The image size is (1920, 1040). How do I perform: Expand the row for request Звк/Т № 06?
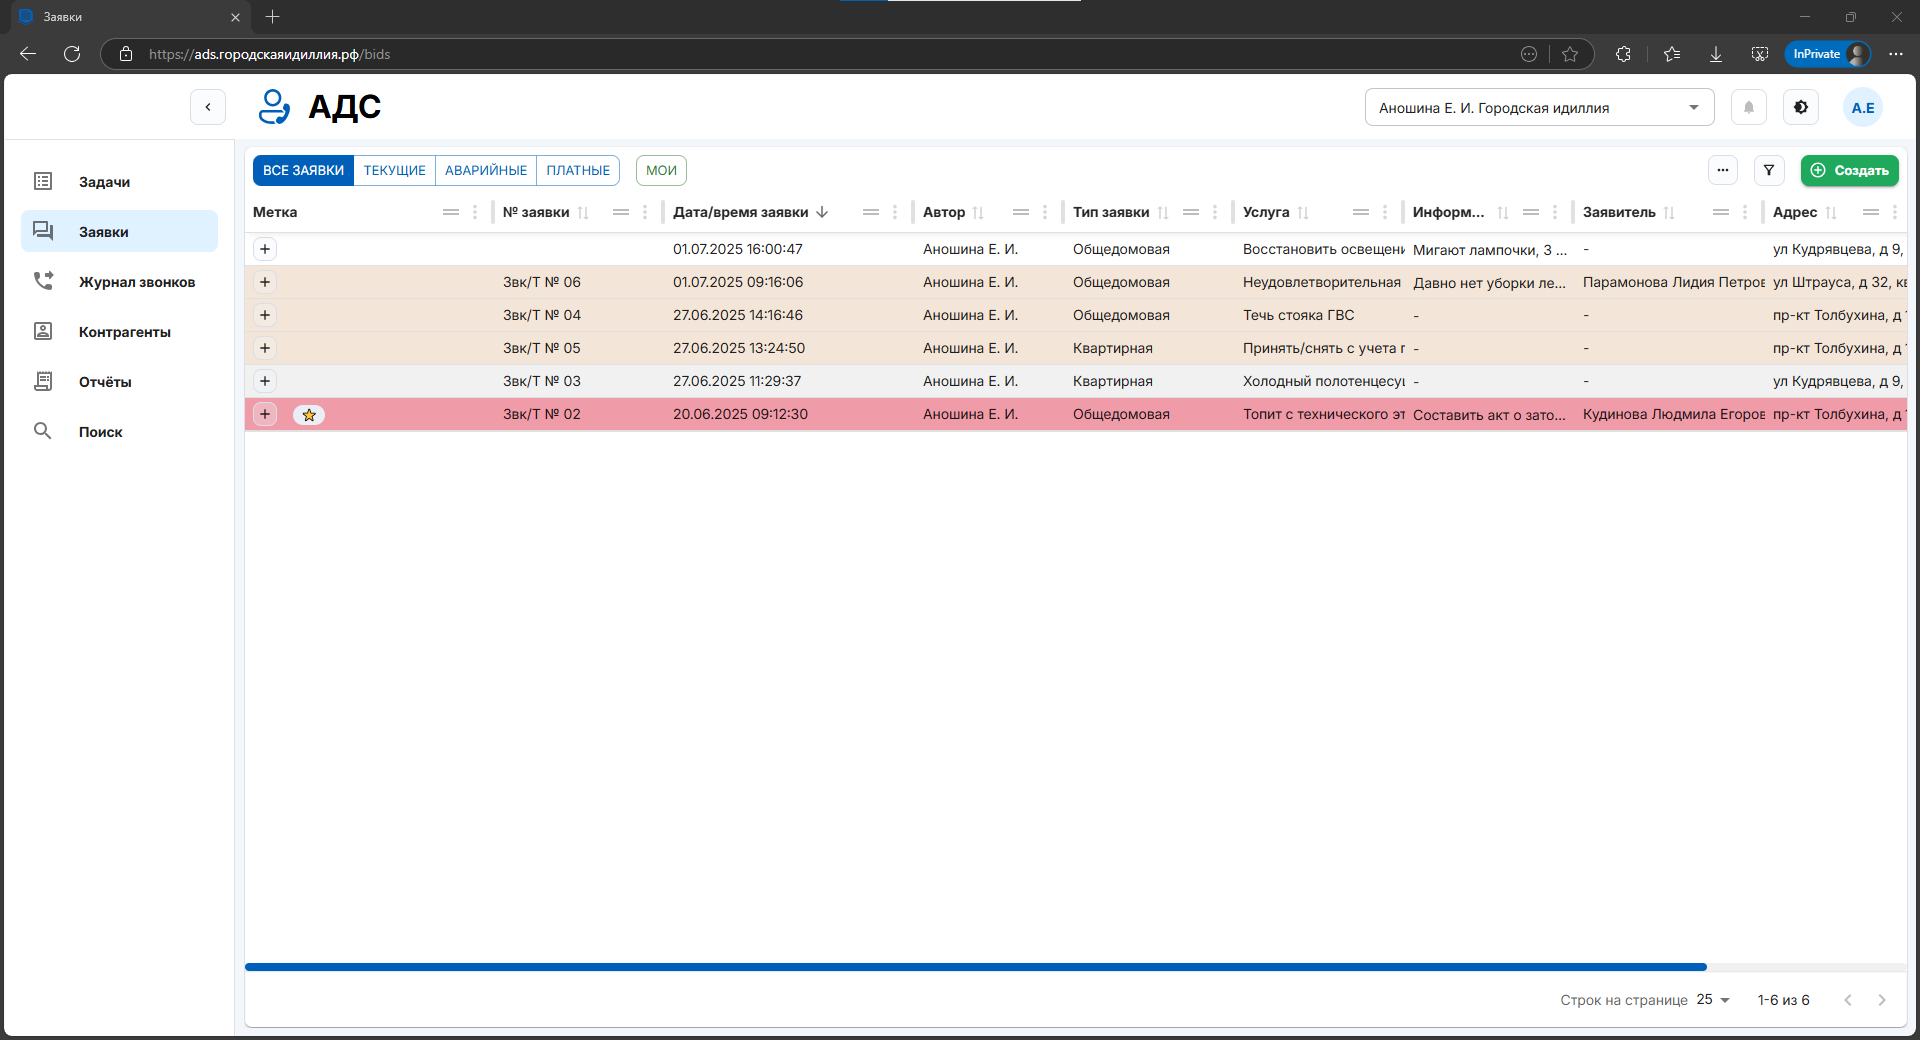tap(265, 282)
